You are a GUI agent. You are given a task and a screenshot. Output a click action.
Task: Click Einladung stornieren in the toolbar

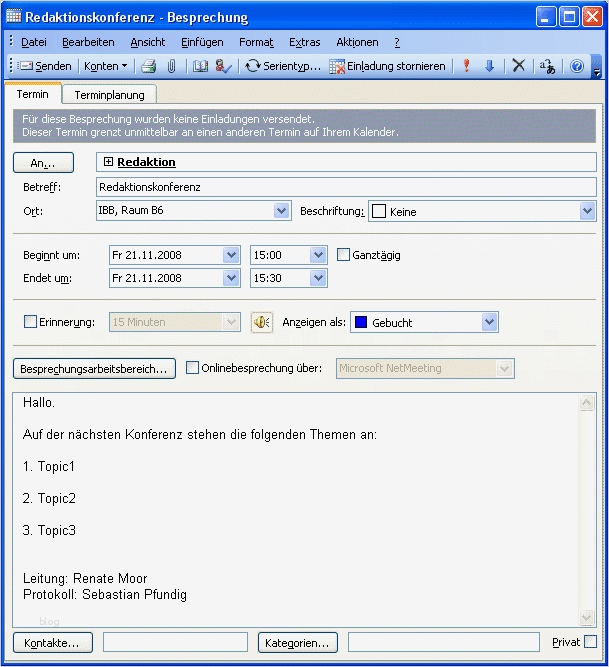[388, 66]
